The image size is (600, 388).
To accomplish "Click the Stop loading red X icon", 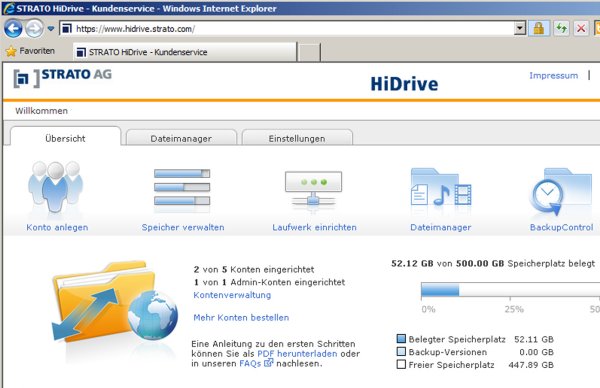I will click(x=581, y=28).
